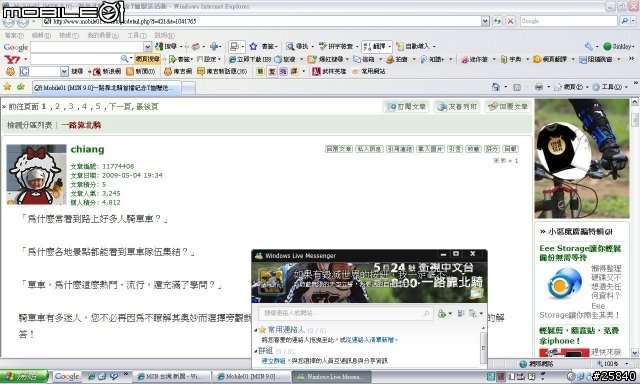Click the 網頁翻譯 smiley icon
Viewport: 640px width, 384px height.
tap(537, 60)
